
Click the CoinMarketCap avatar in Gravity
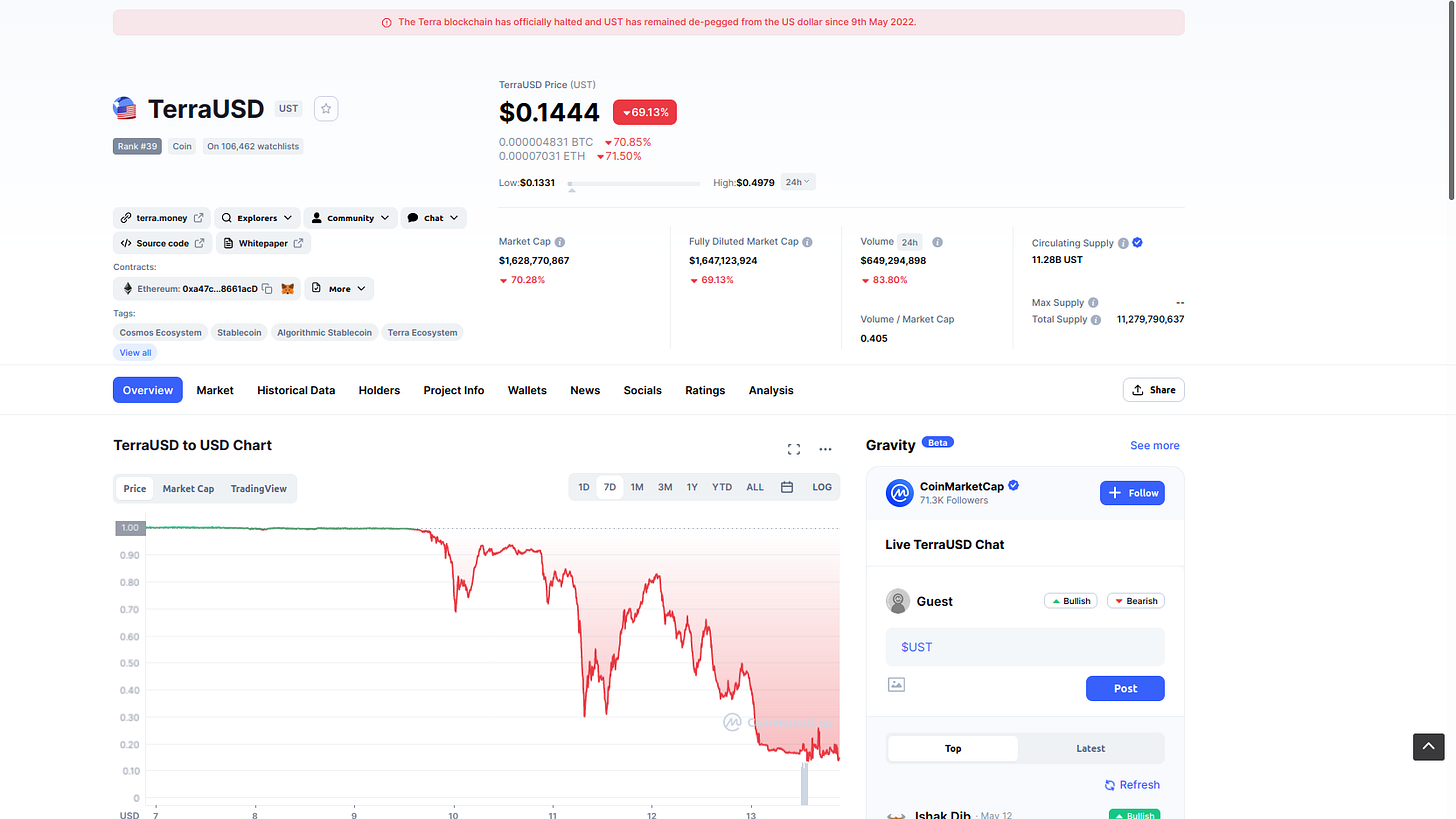(900, 492)
